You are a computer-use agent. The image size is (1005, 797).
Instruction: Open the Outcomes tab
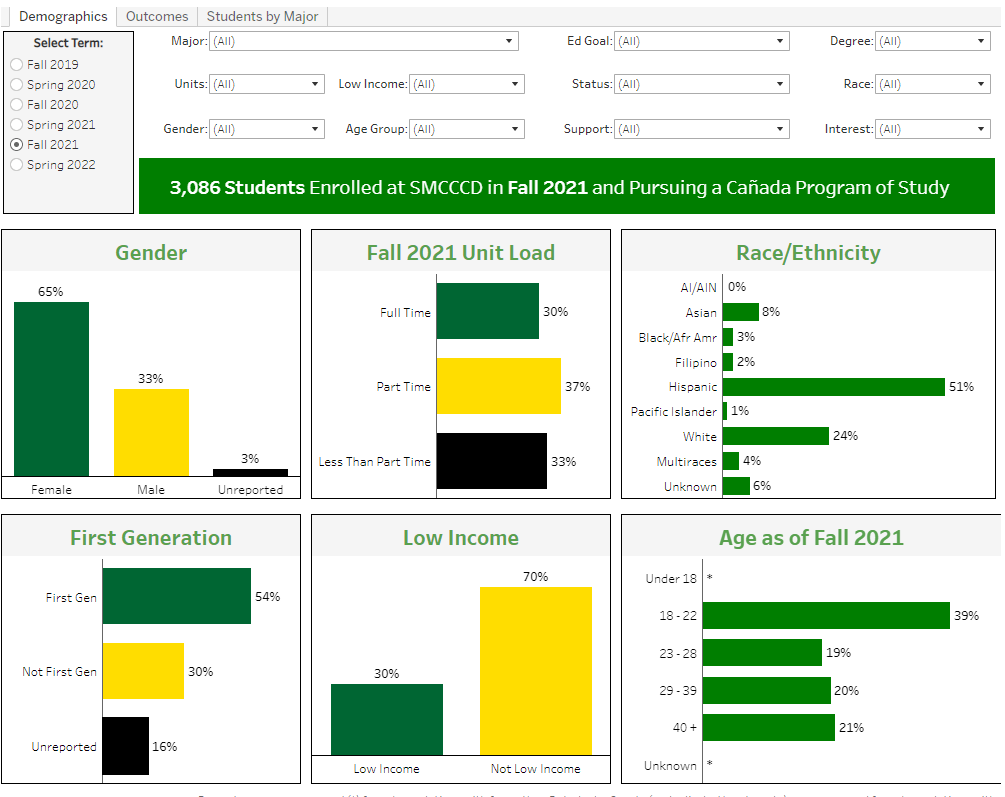point(157,17)
